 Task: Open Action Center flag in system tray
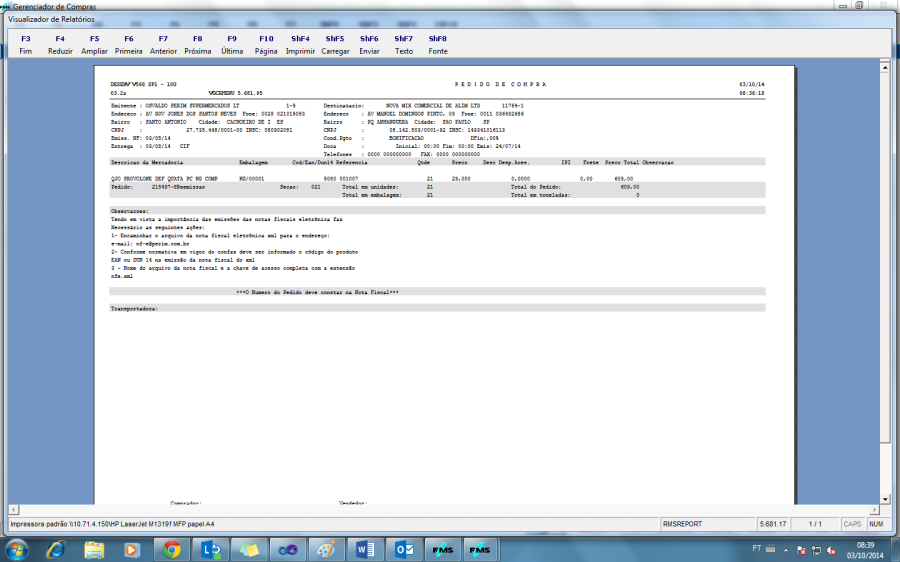click(x=801, y=551)
